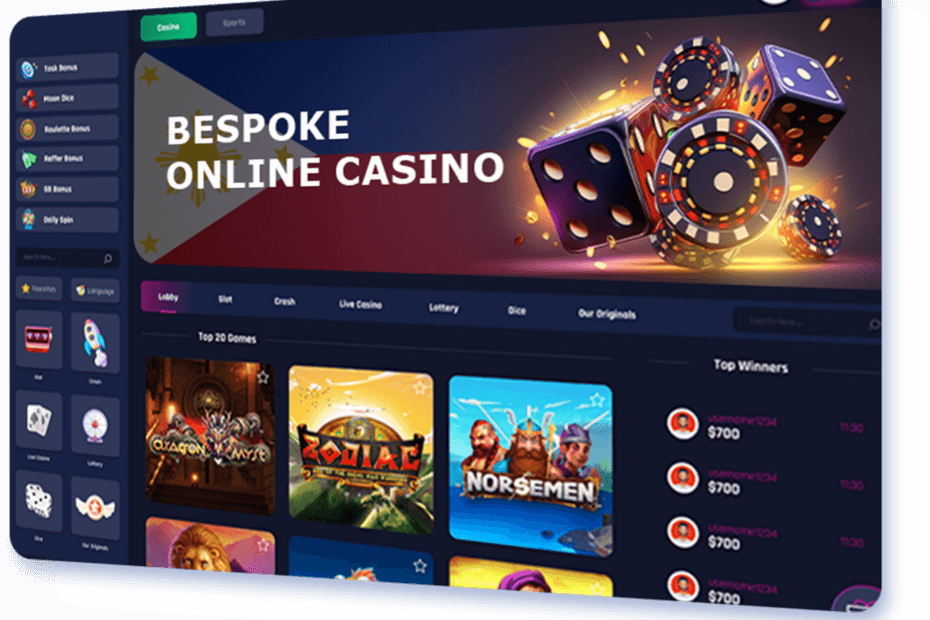Image resolution: width=930 pixels, height=620 pixels.
Task: Click the Favorites button
Action: 39,288
